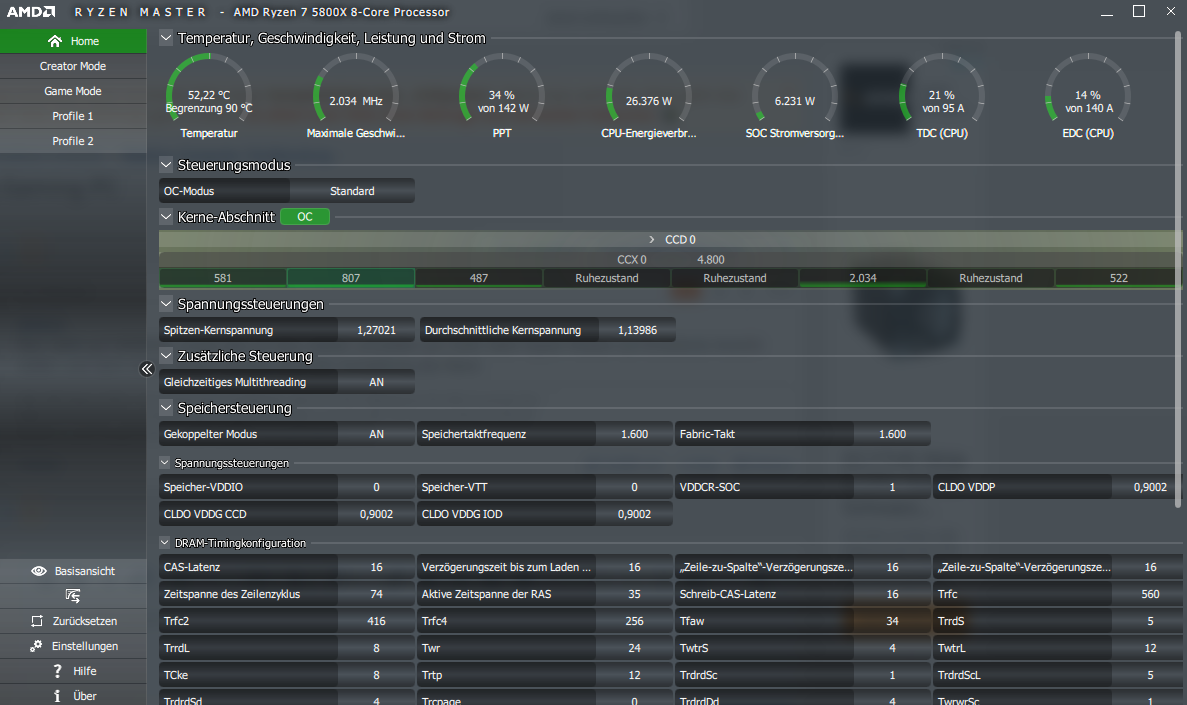Click the OC-Modus Standard value
Screen dimensions: 1187x705
coord(352,191)
